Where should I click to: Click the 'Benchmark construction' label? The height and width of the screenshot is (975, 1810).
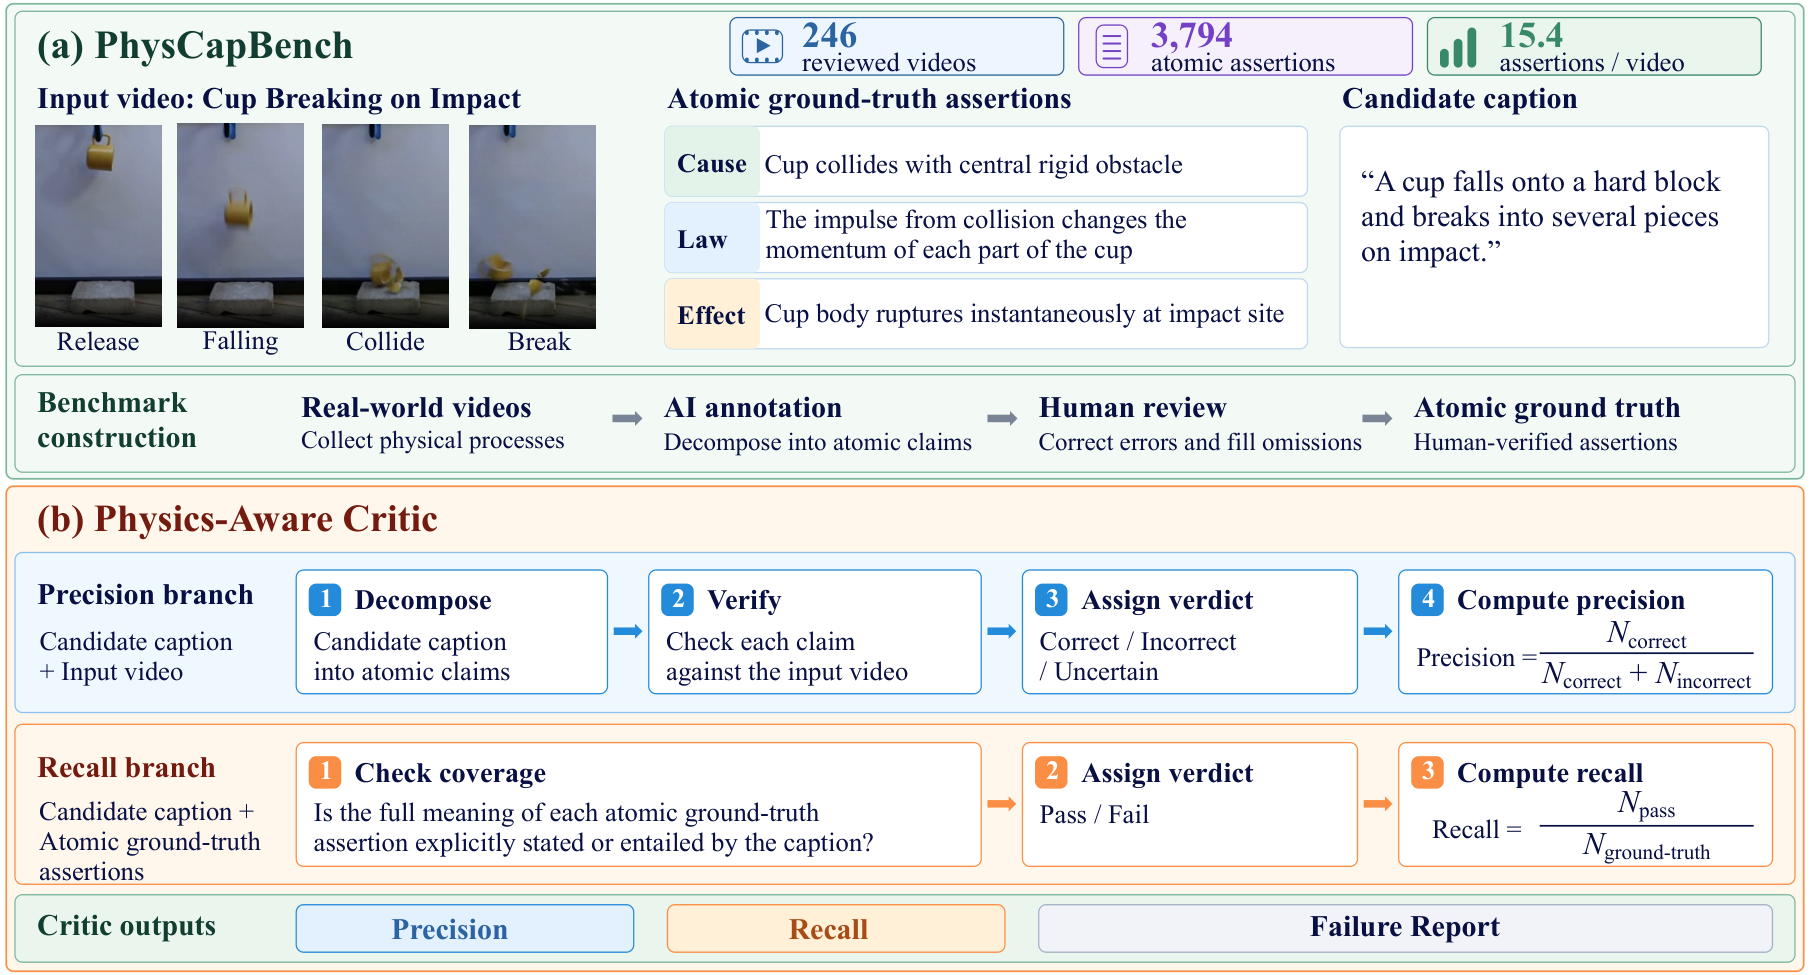[116, 420]
